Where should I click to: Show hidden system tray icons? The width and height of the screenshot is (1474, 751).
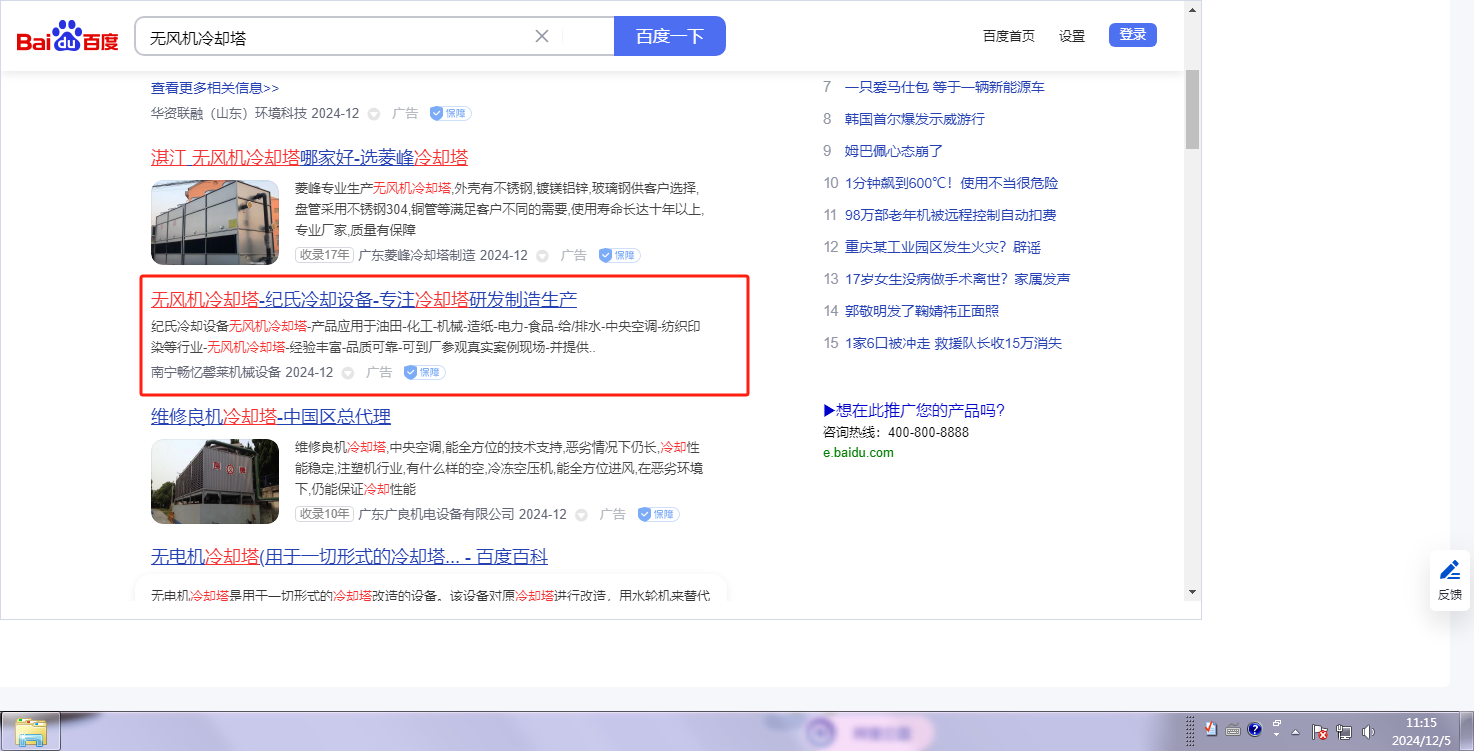[1296, 731]
